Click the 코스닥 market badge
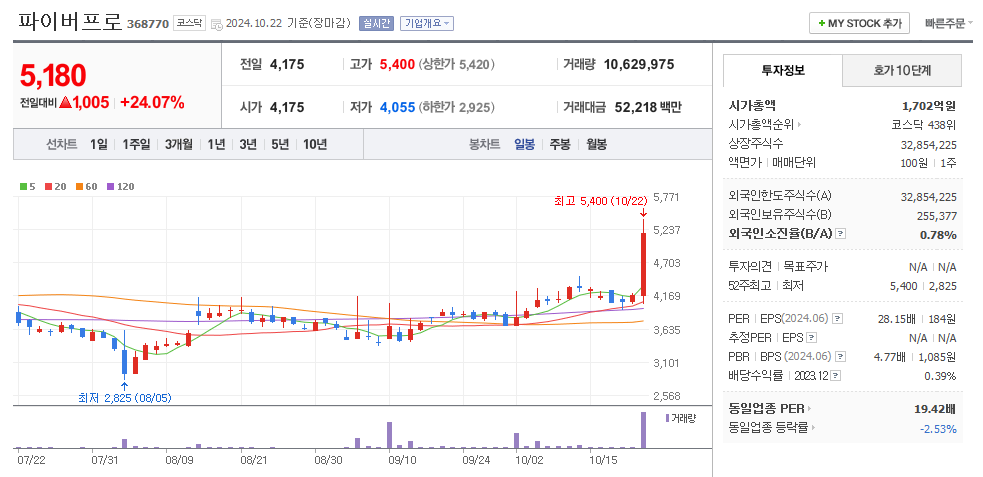 [188, 24]
